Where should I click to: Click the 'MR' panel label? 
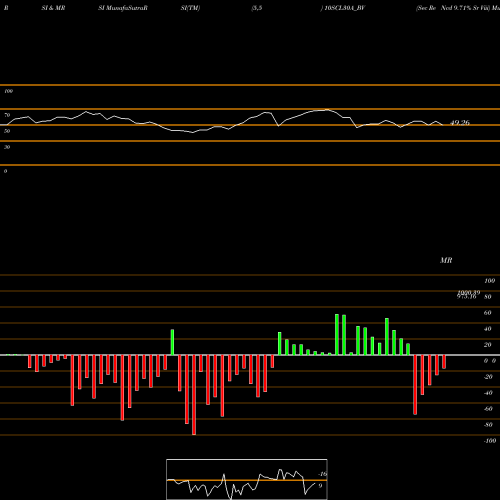point(446,260)
